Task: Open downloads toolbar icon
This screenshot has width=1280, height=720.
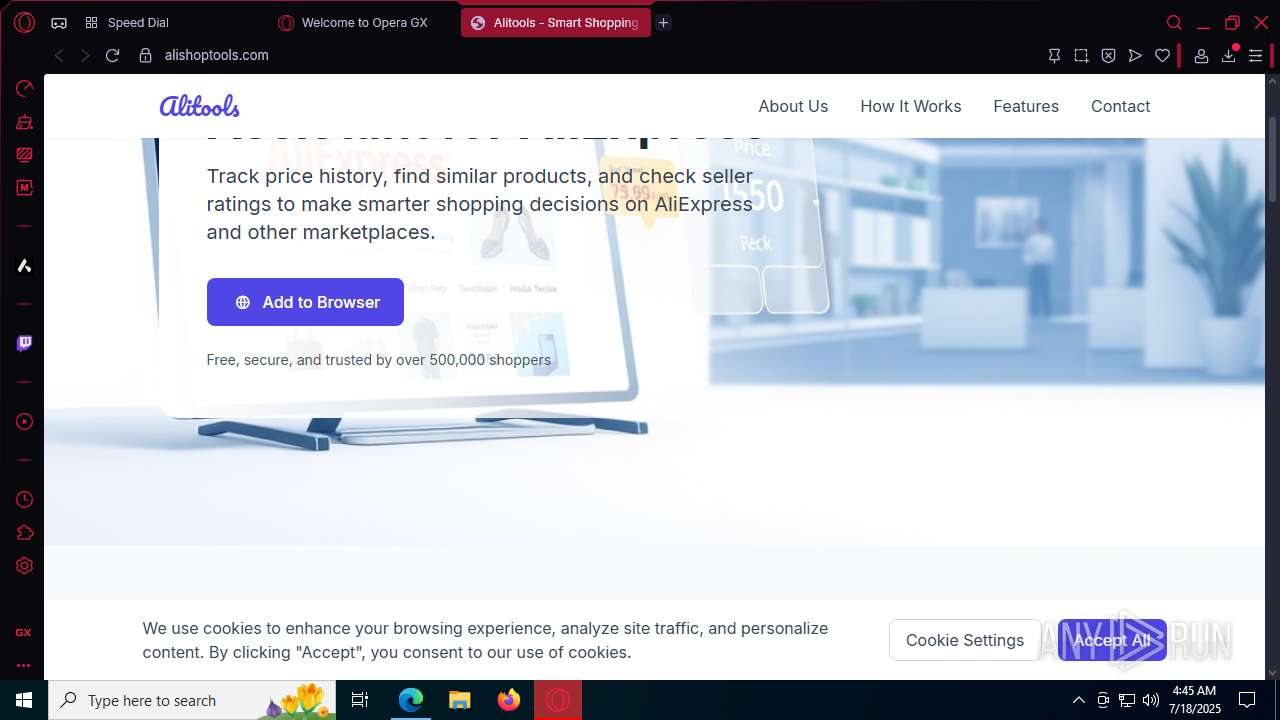Action: tap(1229, 56)
